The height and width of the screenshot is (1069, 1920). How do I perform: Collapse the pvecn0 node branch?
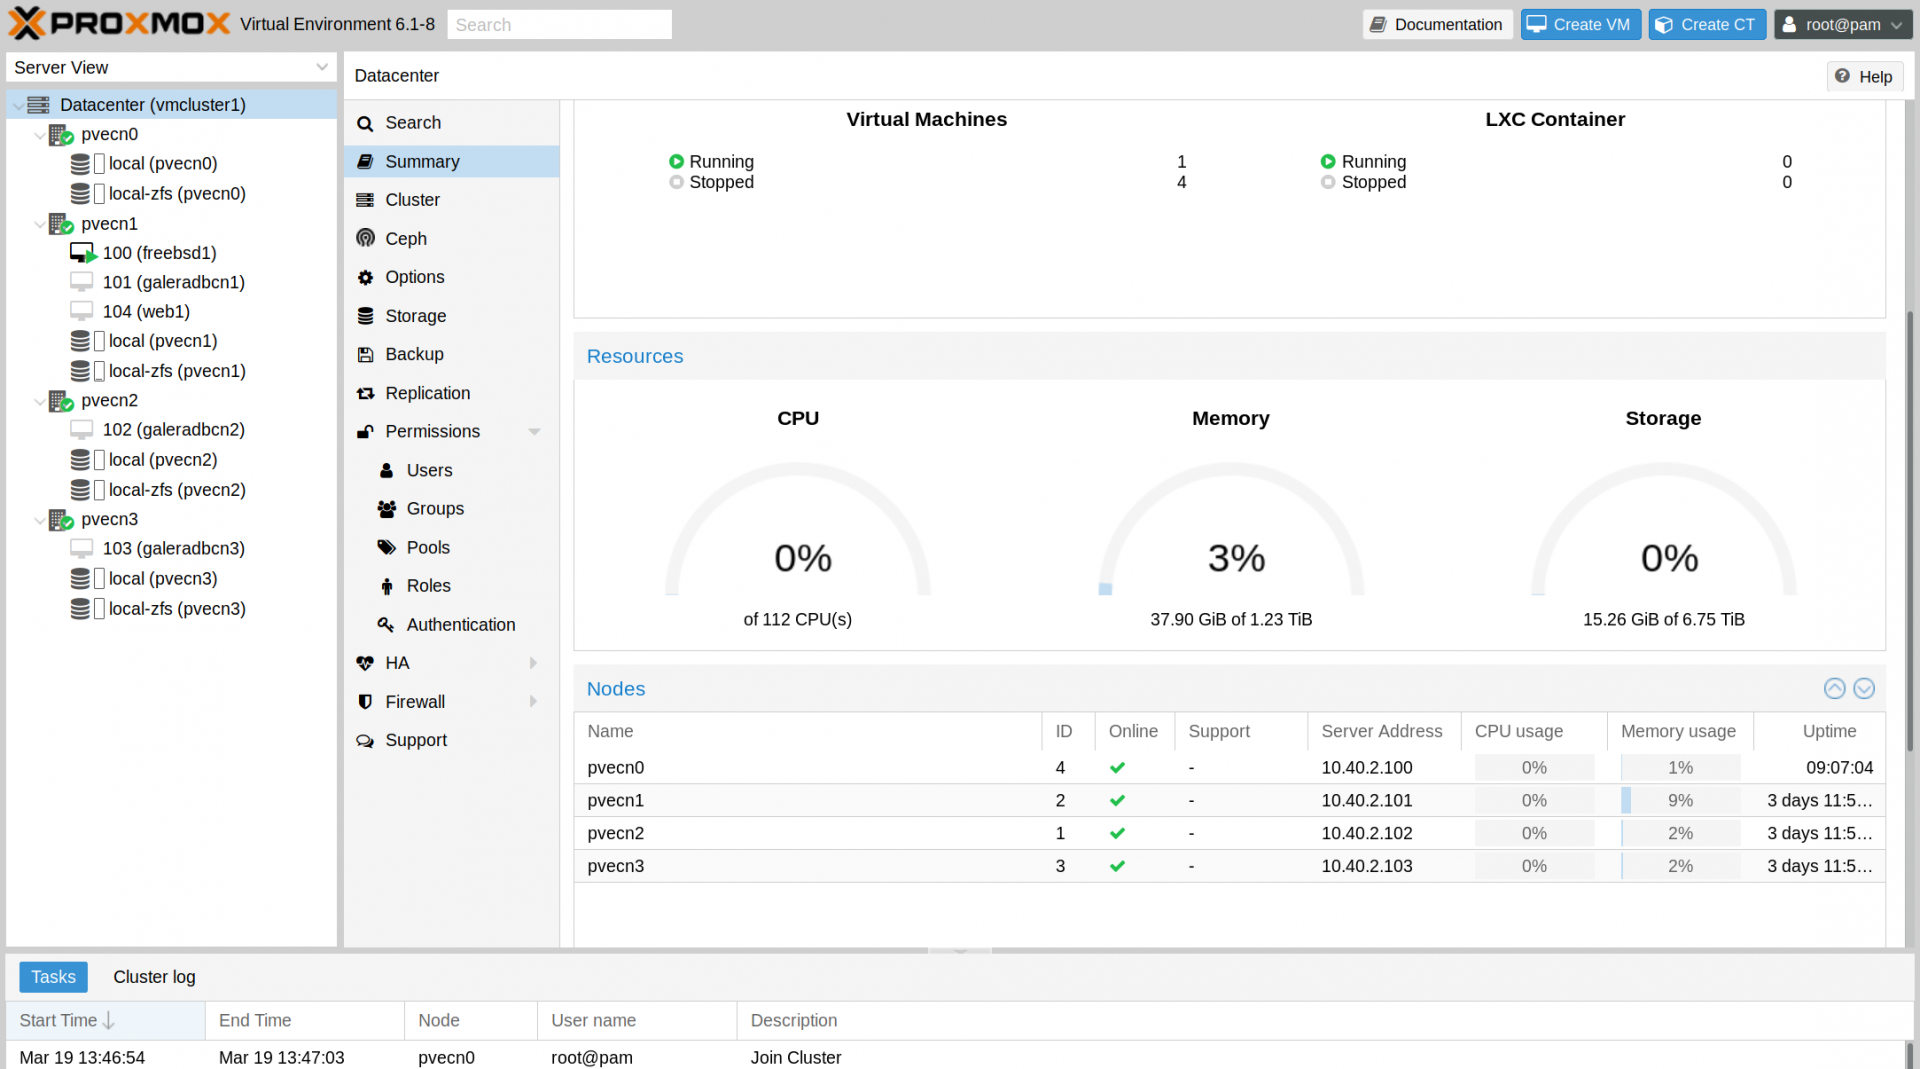[x=40, y=135]
